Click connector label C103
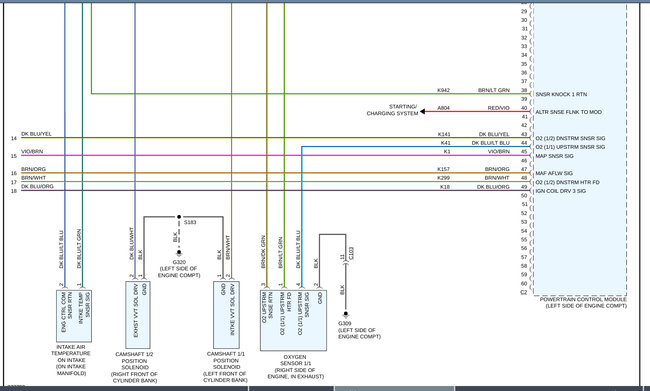 click(351, 253)
